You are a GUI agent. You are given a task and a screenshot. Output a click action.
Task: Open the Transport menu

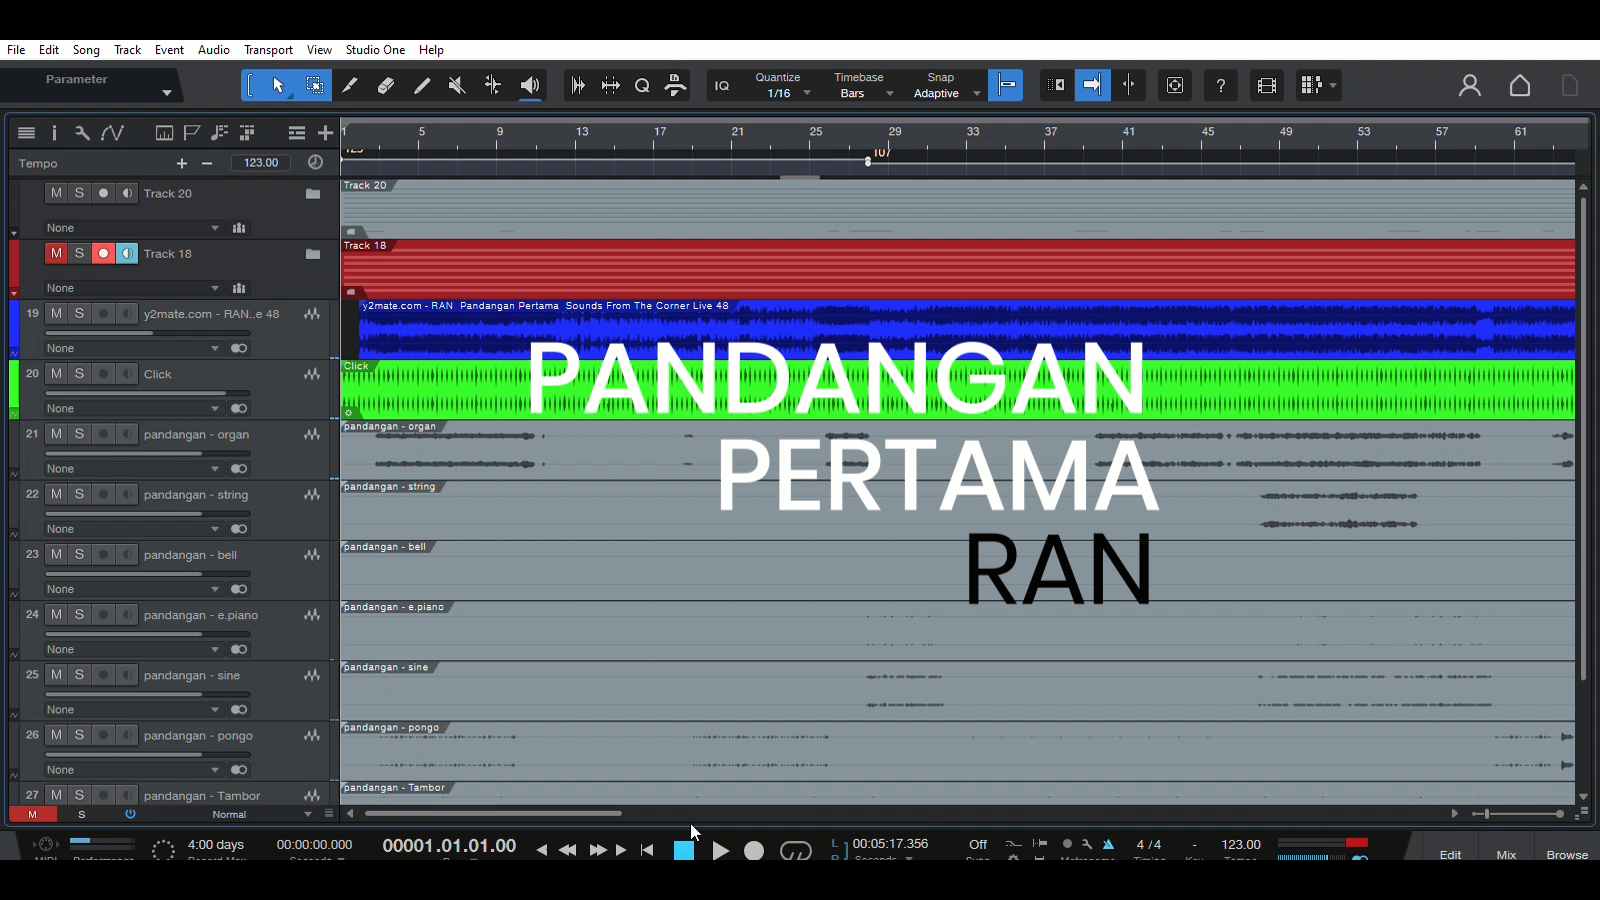[x=269, y=50]
